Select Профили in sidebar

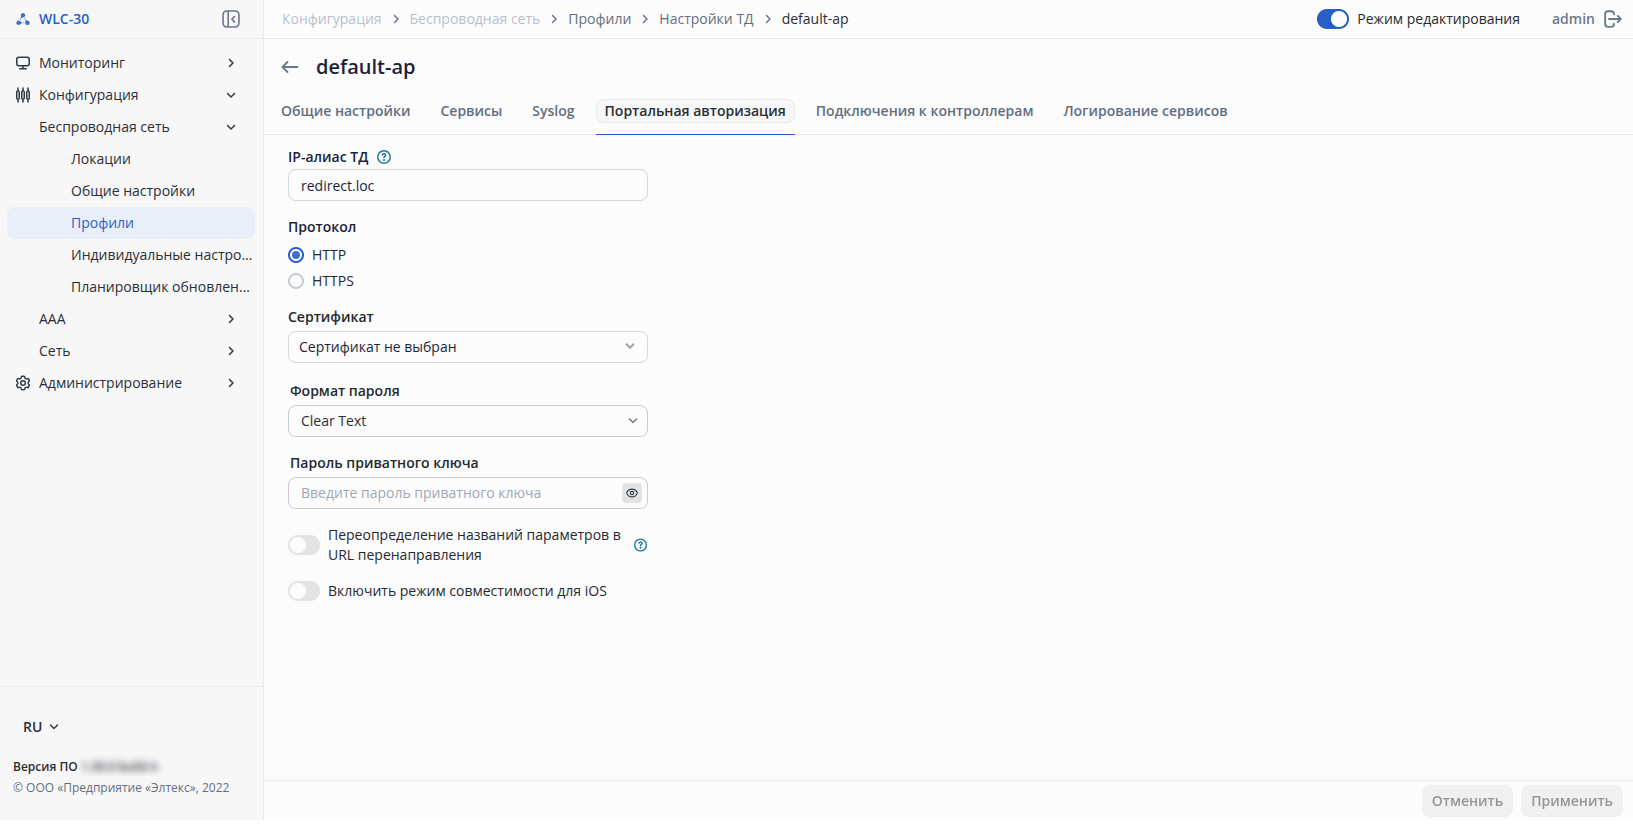coord(131,223)
